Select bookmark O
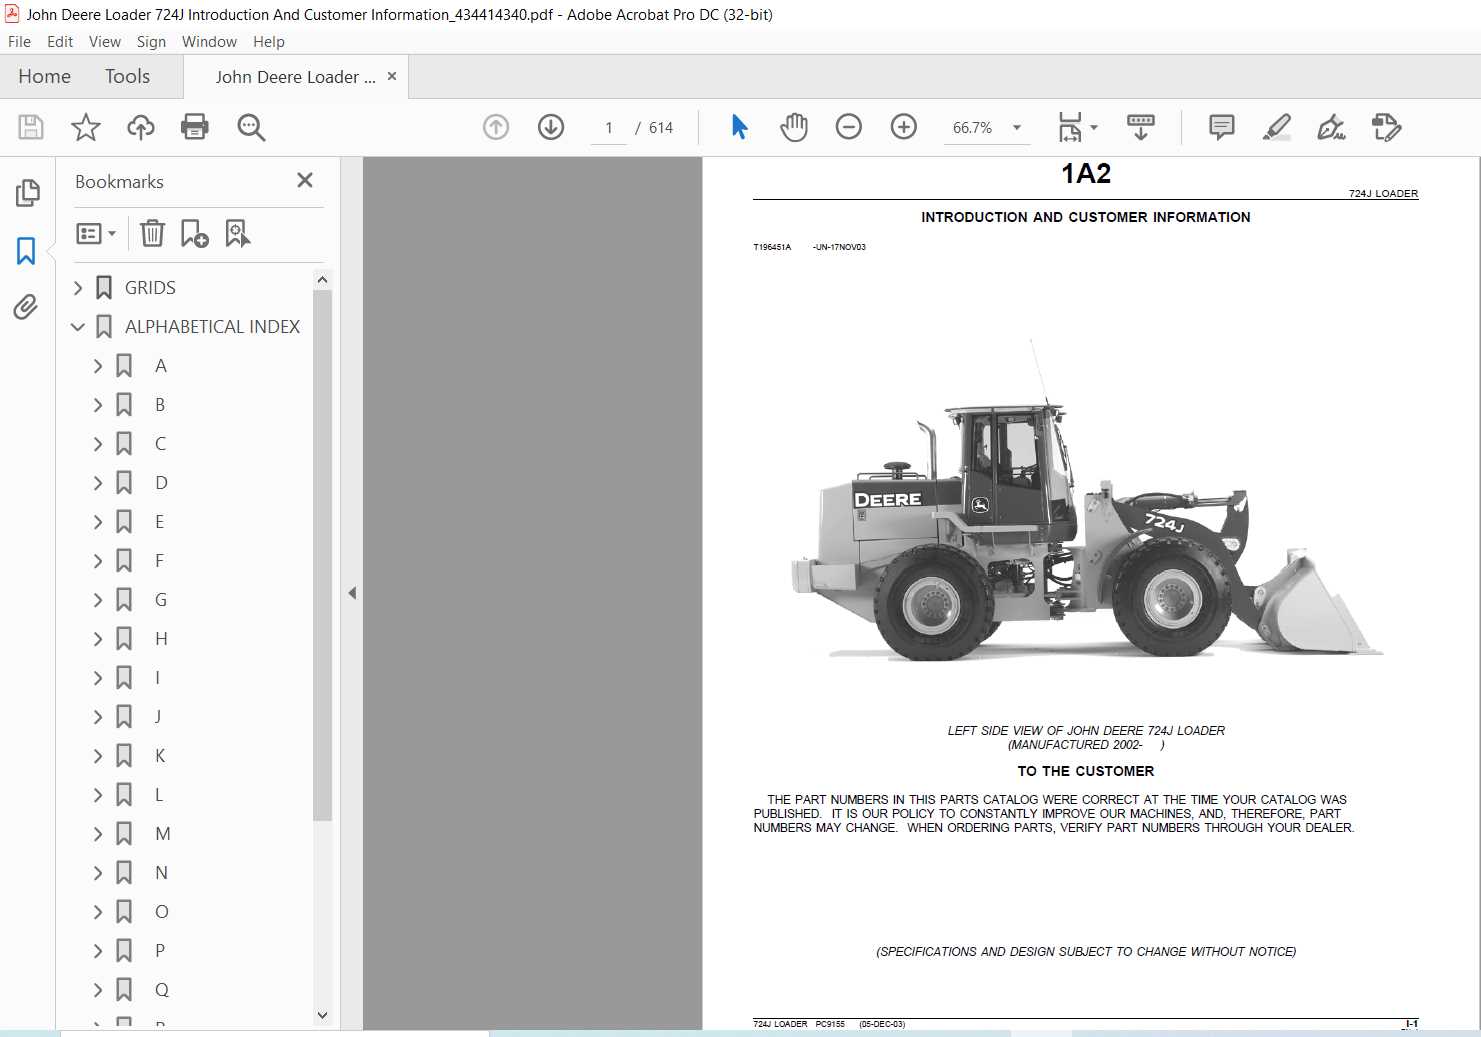 tap(162, 912)
